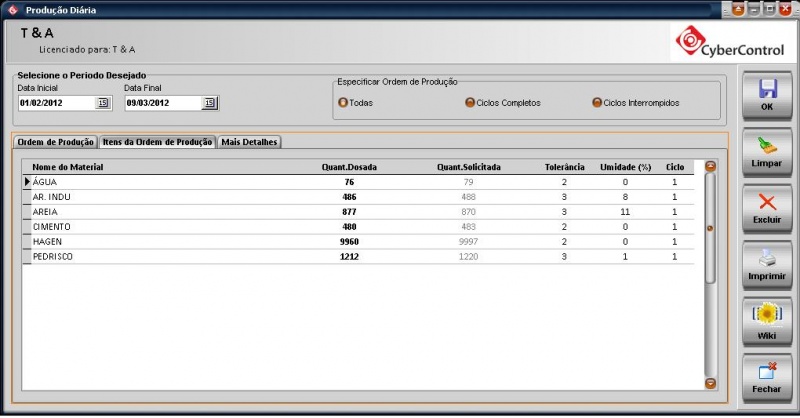Click the orange roll-up titlebar button
800x418 pixels.
738,9
